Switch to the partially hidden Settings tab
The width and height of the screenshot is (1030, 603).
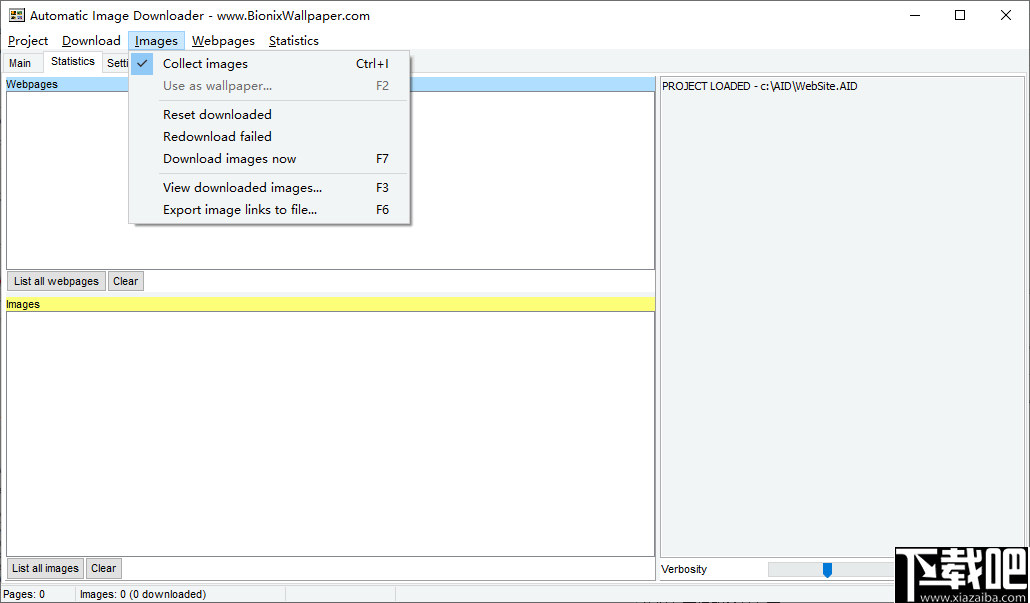(x=117, y=63)
